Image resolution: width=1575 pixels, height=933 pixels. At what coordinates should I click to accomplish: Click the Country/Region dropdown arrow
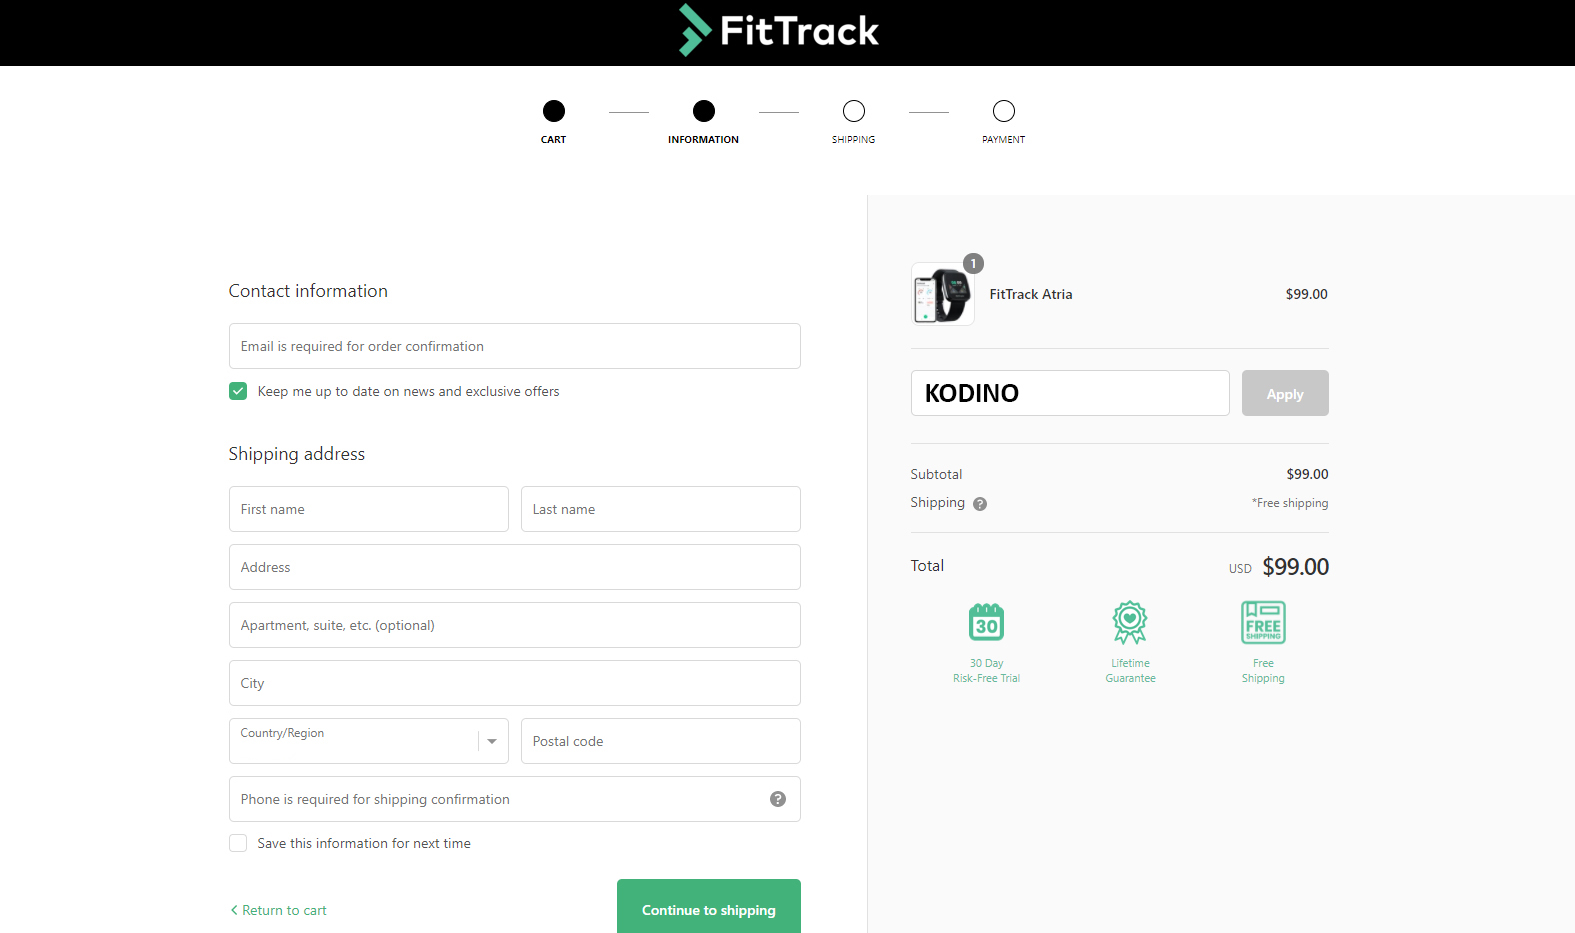(x=492, y=741)
